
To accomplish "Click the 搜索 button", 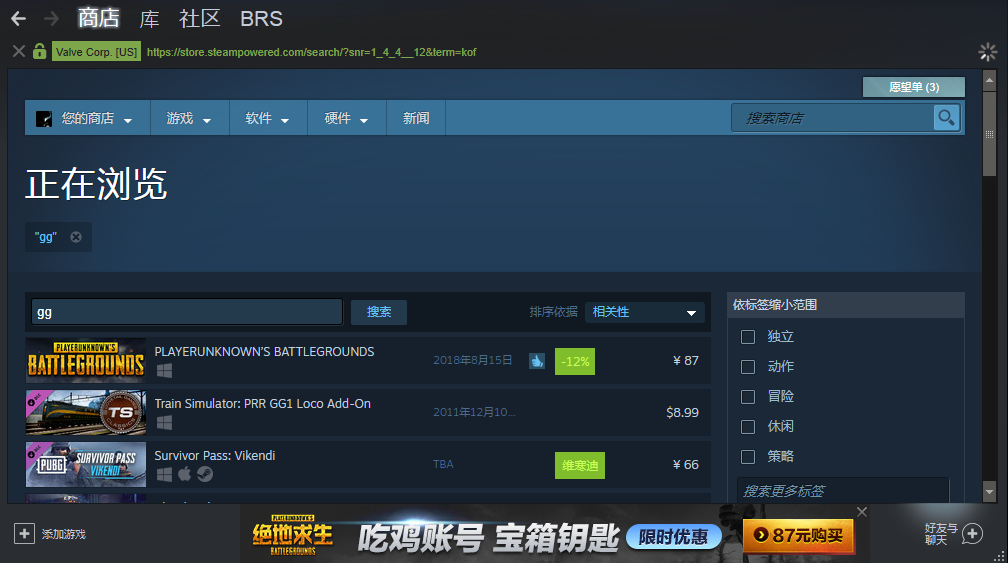I will pyautogui.click(x=379, y=312).
